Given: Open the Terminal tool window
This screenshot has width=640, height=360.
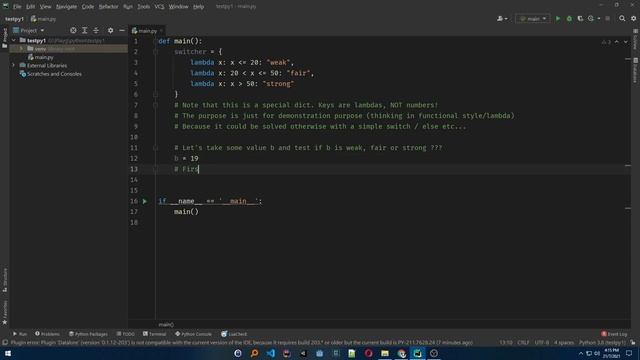Looking at the screenshot, I should [154, 334].
